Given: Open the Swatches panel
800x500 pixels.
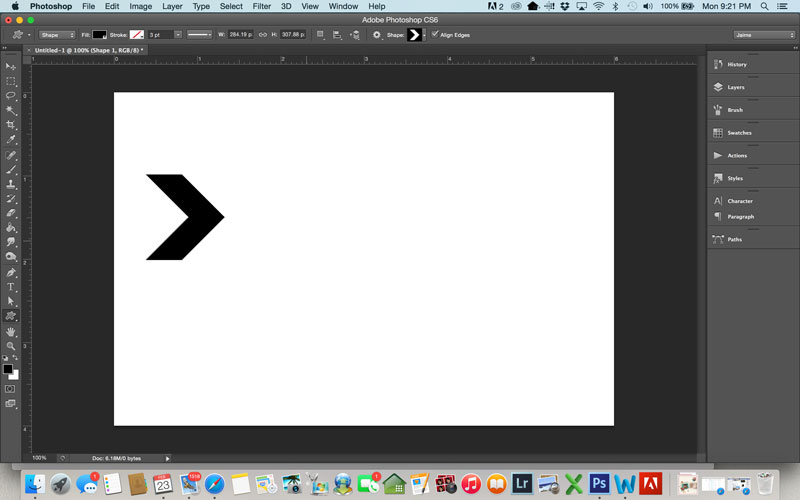Looking at the screenshot, I should coord(739,132).
